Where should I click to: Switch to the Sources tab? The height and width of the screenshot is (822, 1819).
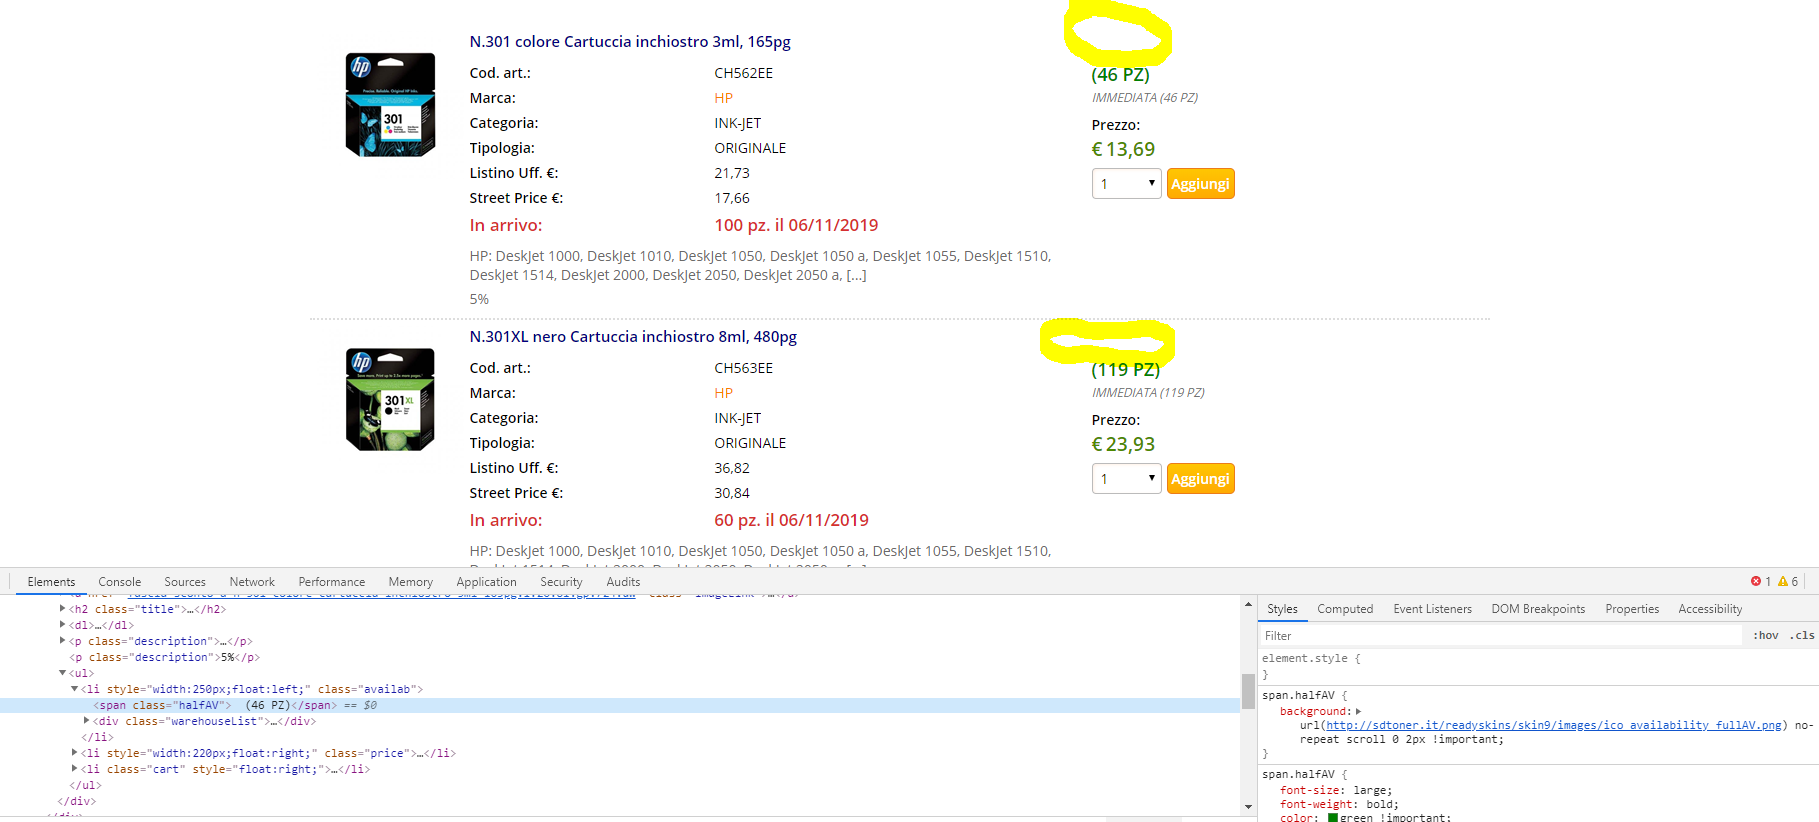(185, 582)
